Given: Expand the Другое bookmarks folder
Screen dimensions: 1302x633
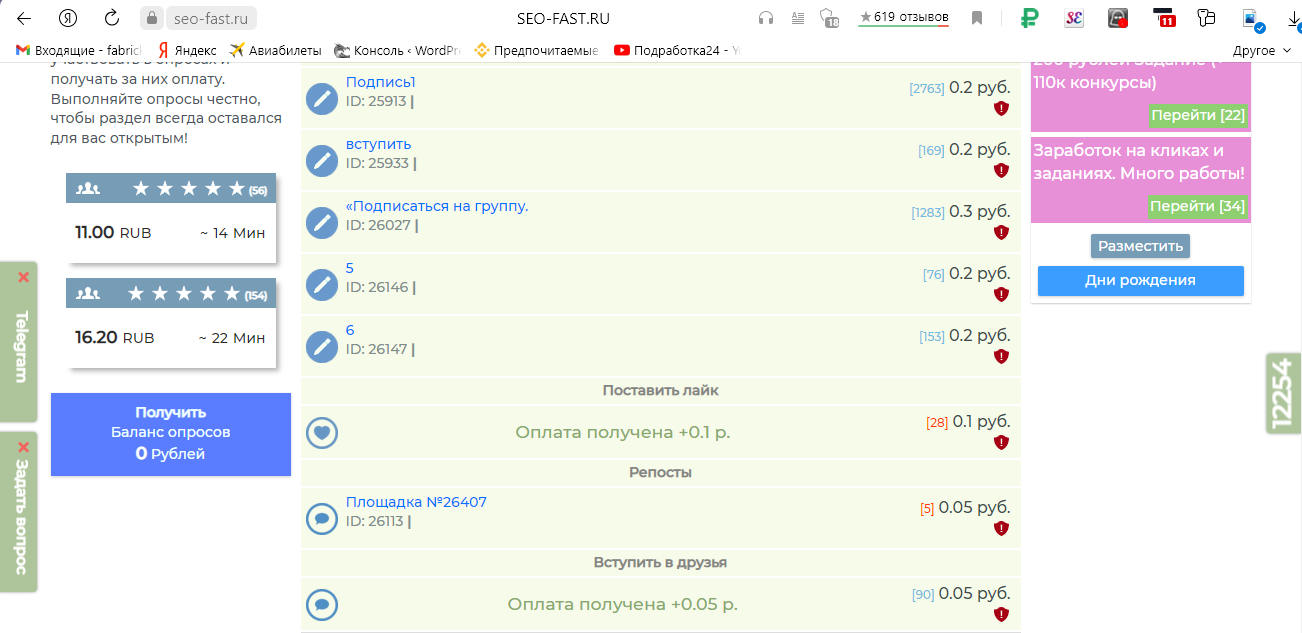Looking at the screenshot, I should 1260,50.
